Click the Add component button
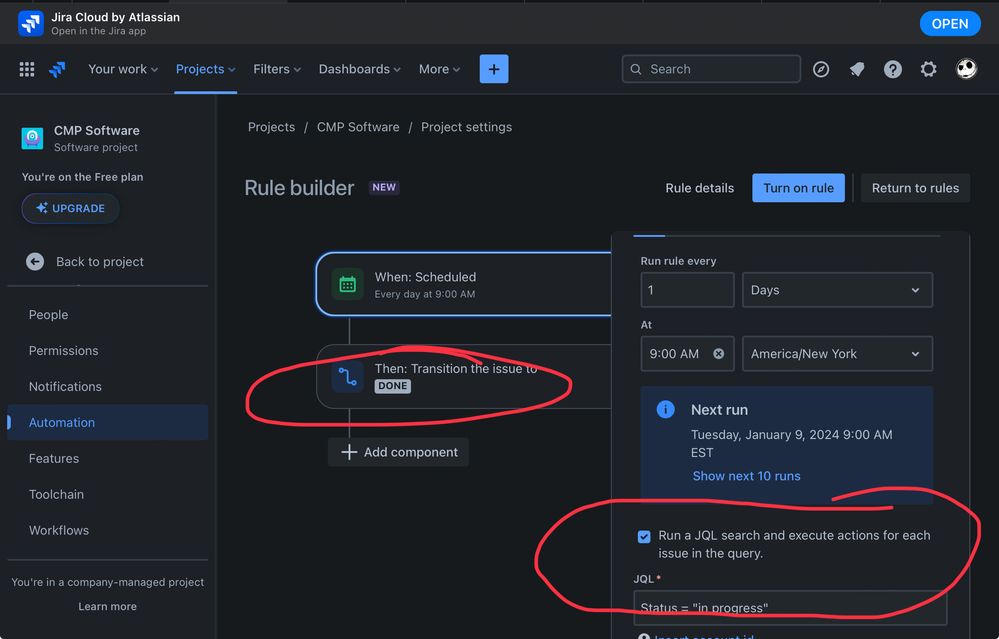Viewport: 999px width, 639px height. point(398,452)
